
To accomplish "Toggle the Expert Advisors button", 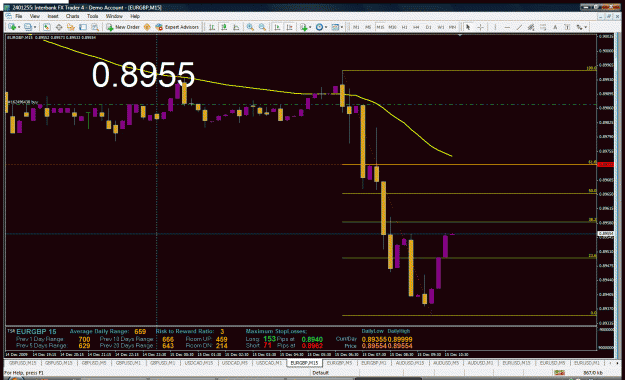I will coord(177,27).
